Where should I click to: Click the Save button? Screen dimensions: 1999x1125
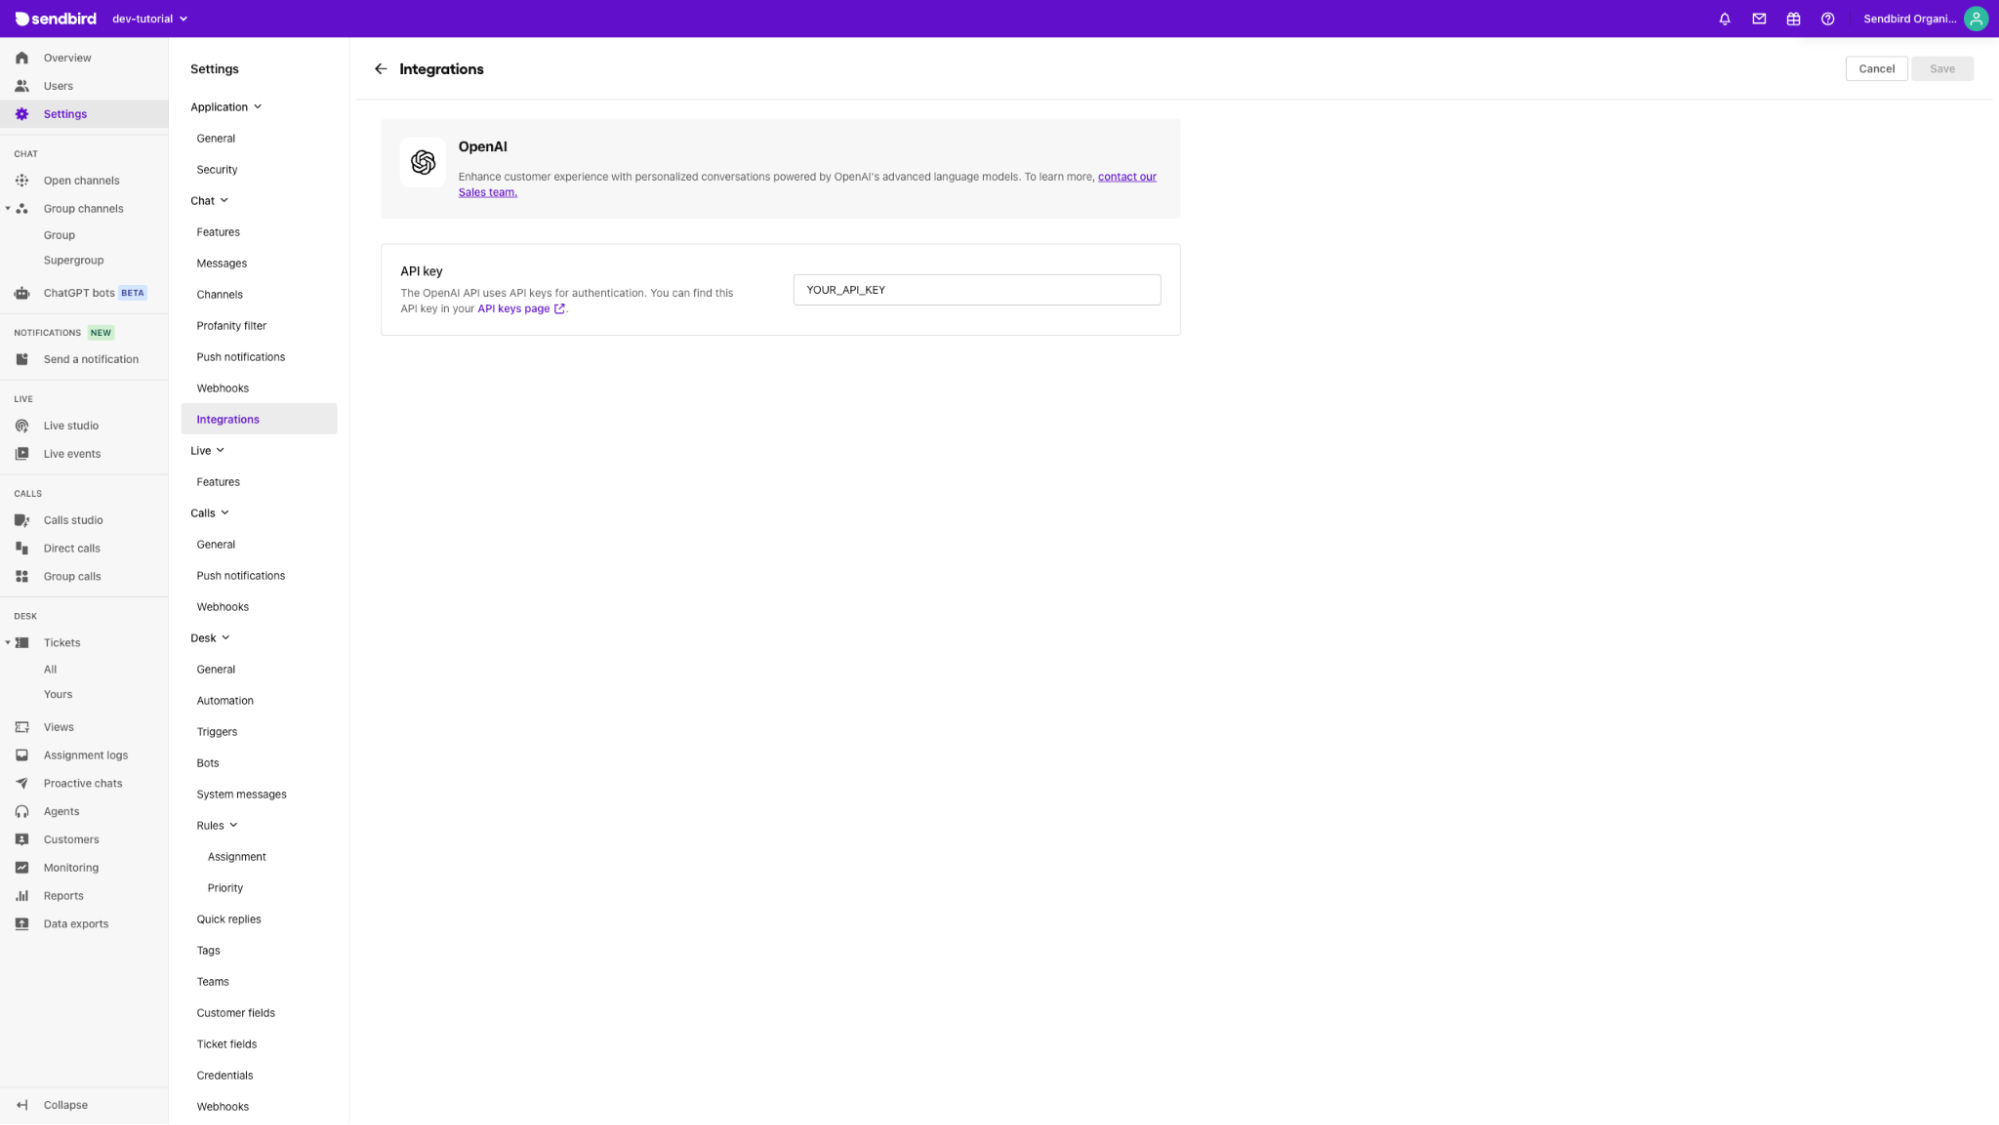(x=1942, y=69)
